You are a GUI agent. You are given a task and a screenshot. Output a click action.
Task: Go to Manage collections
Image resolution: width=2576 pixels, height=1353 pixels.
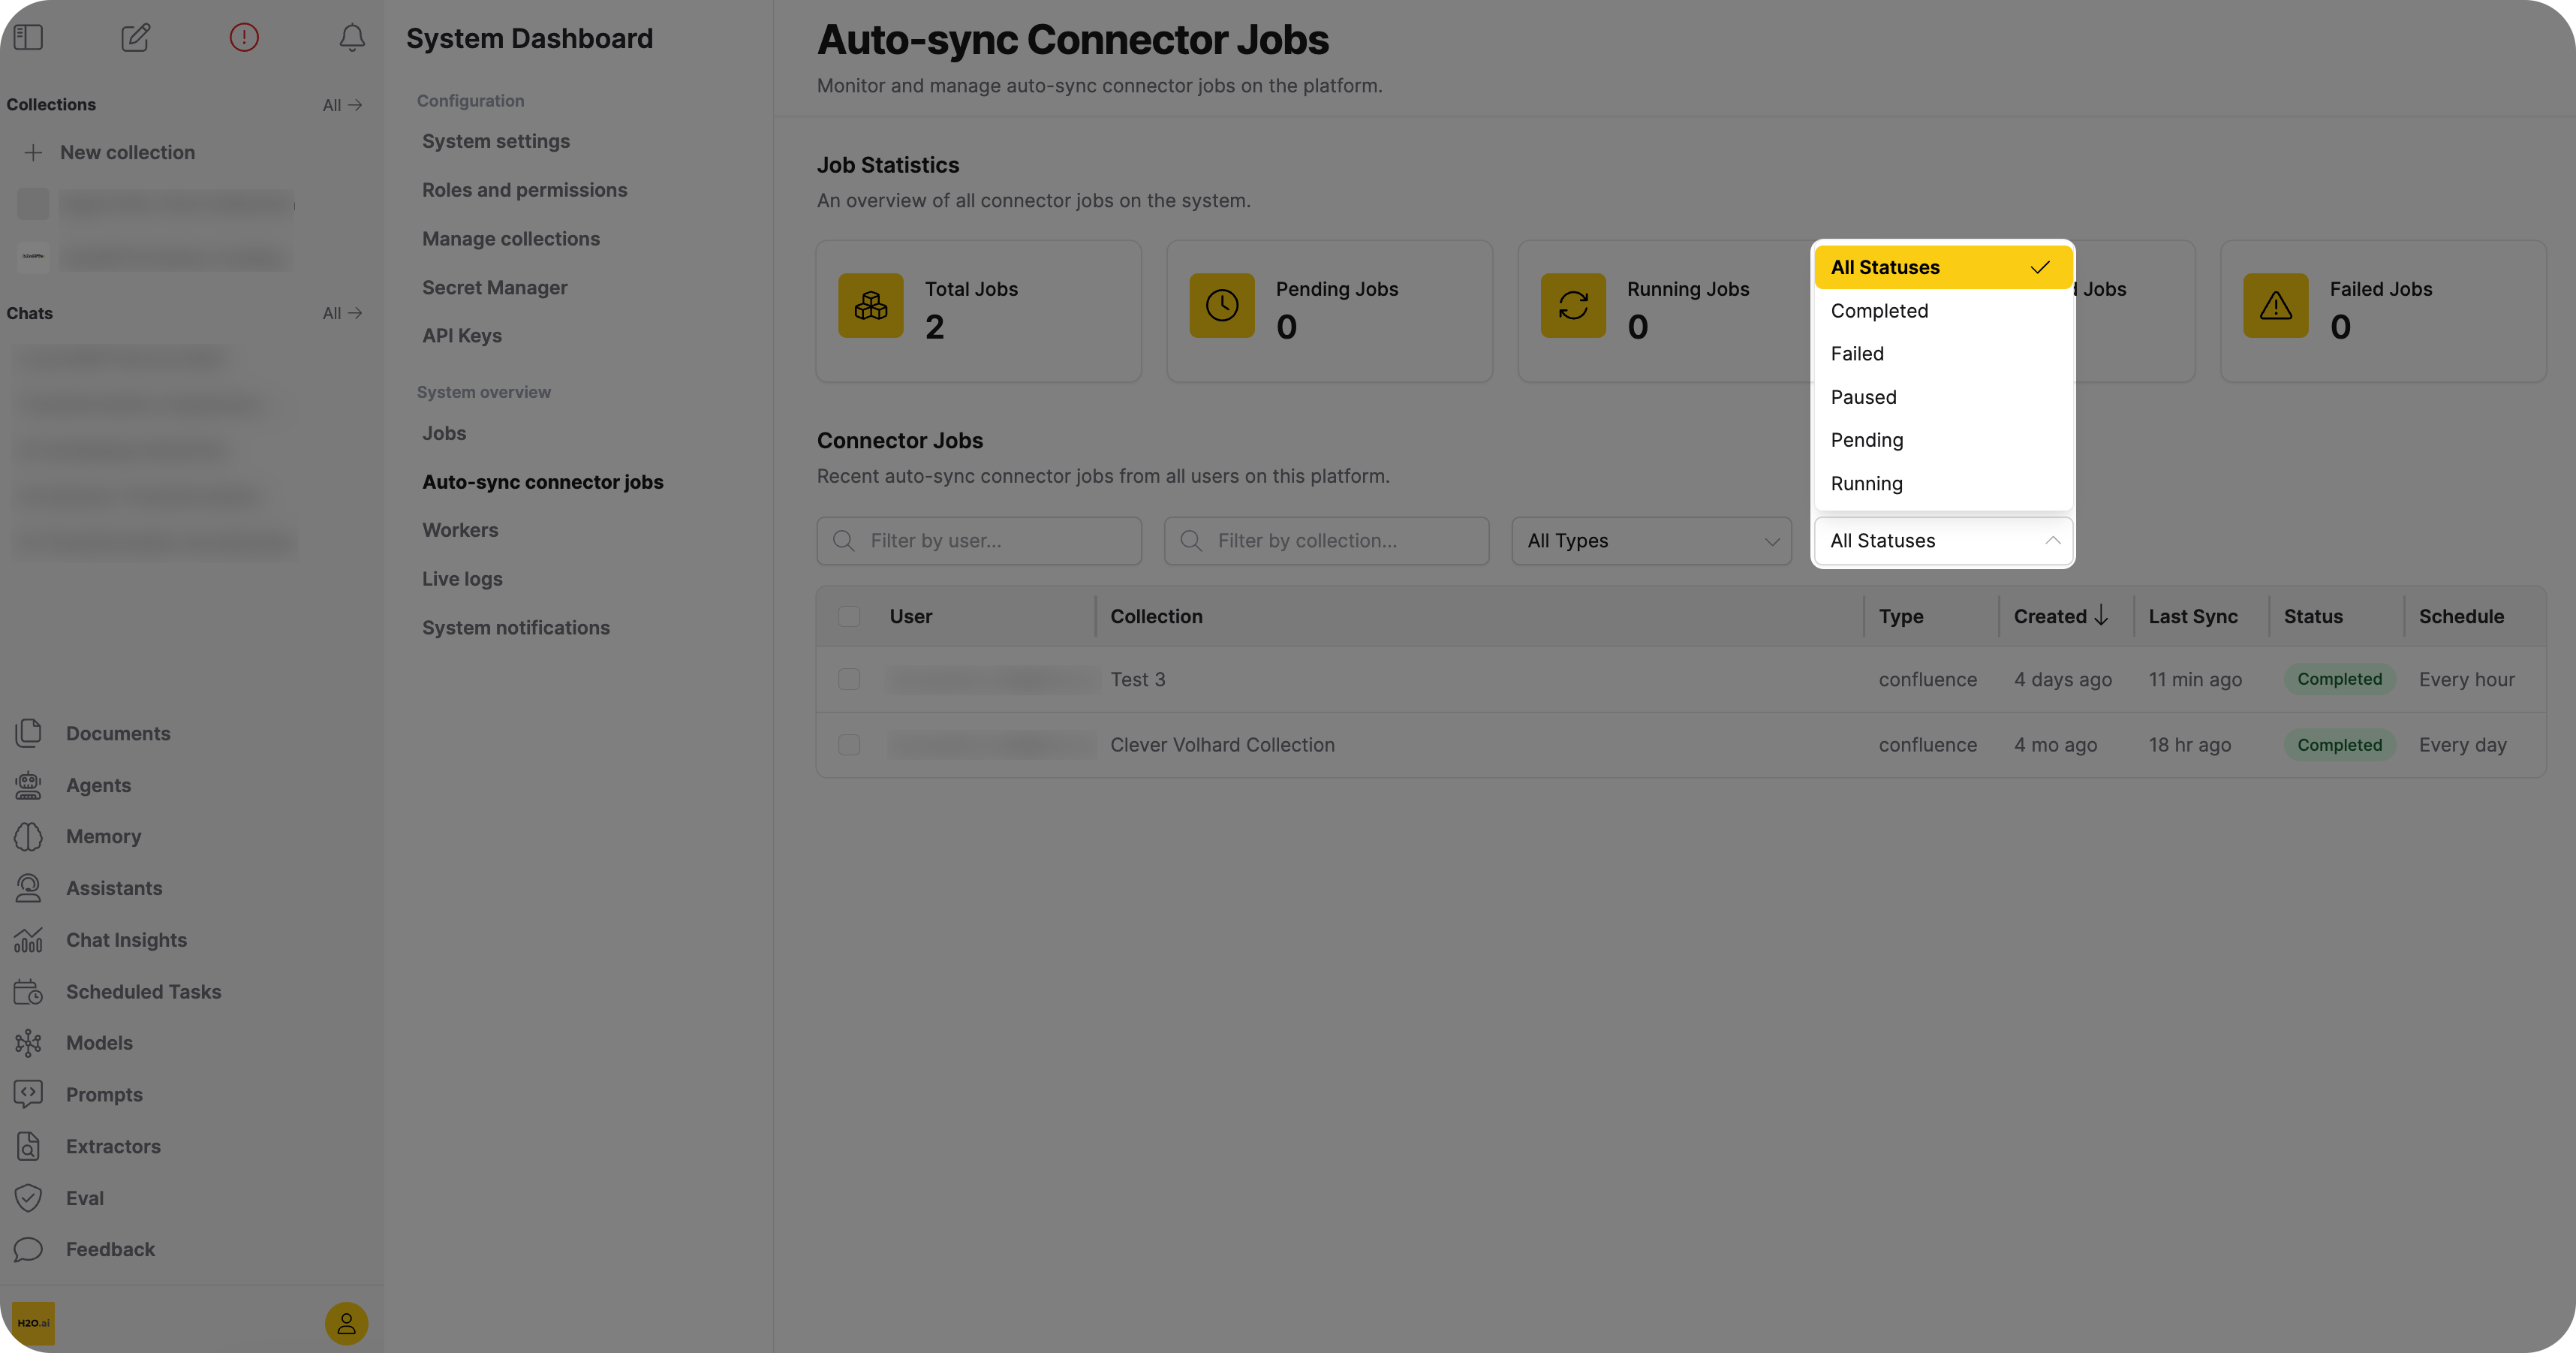(x=510, y=239)
